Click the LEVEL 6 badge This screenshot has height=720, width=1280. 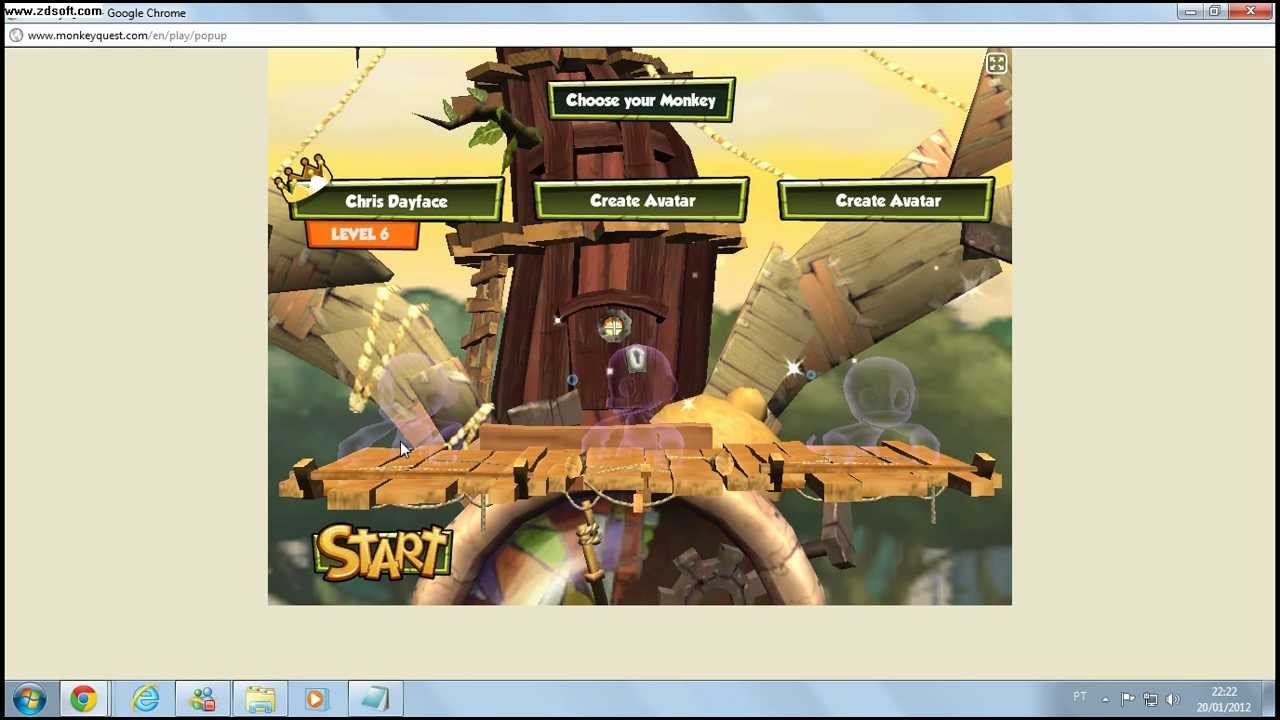pos(361,234)
